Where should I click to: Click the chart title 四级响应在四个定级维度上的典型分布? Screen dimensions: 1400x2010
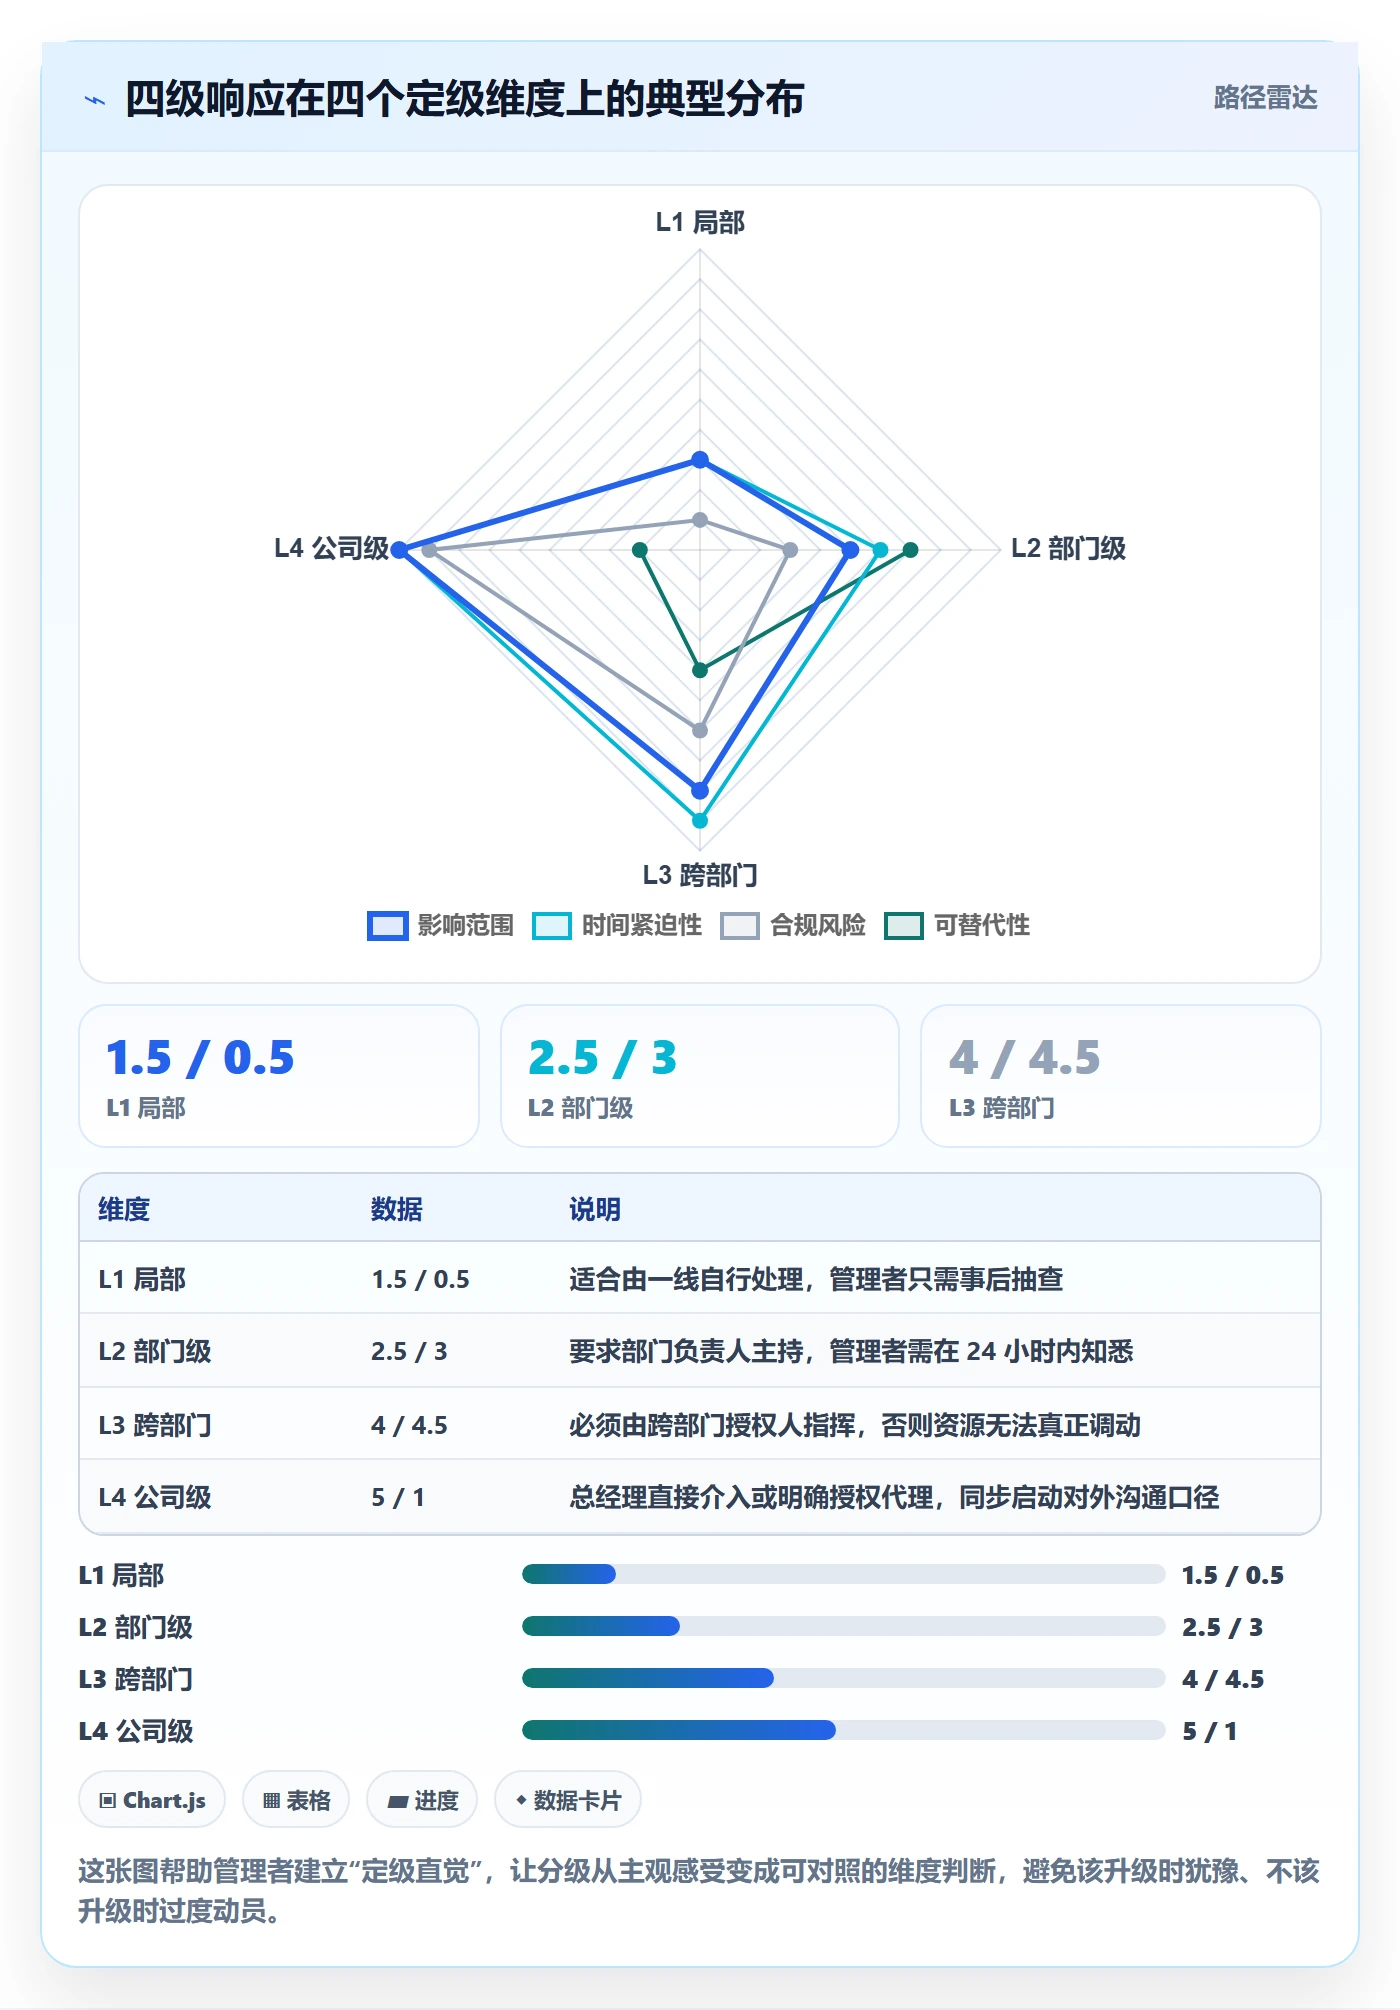(464, 99)
